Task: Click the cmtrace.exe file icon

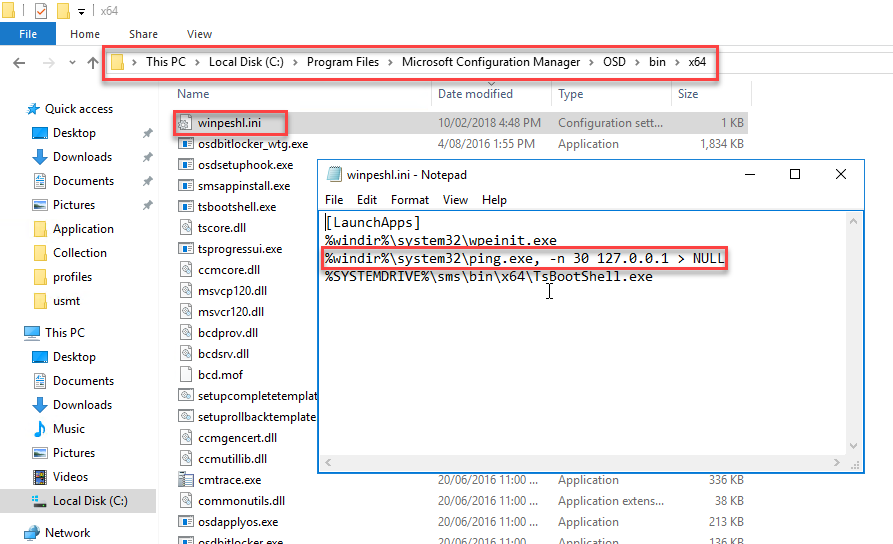Action: pyautogui.click(x=185, y=480)
